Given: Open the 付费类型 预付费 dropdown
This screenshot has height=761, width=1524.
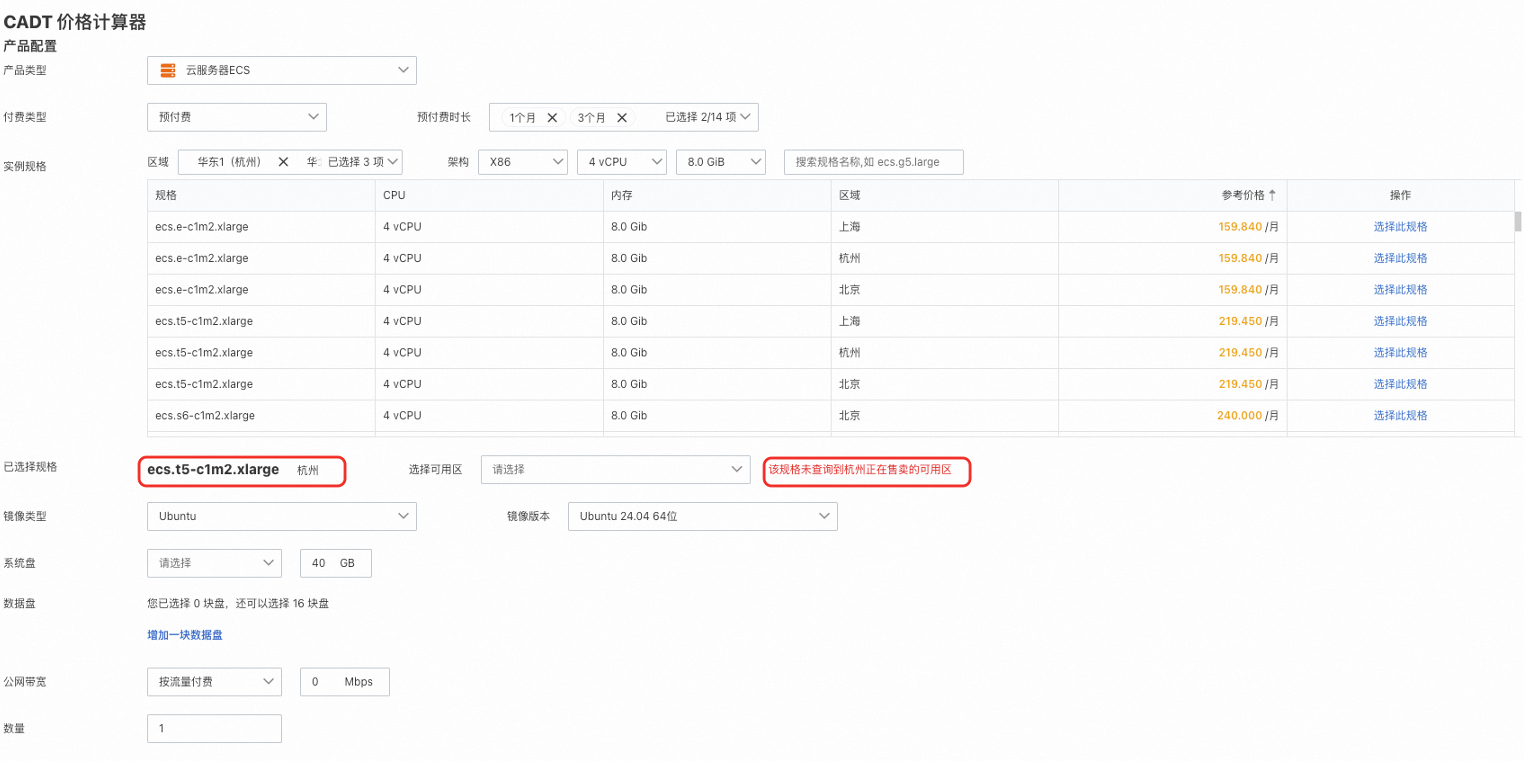Looking at the screenshot, I should pos(236,117).
